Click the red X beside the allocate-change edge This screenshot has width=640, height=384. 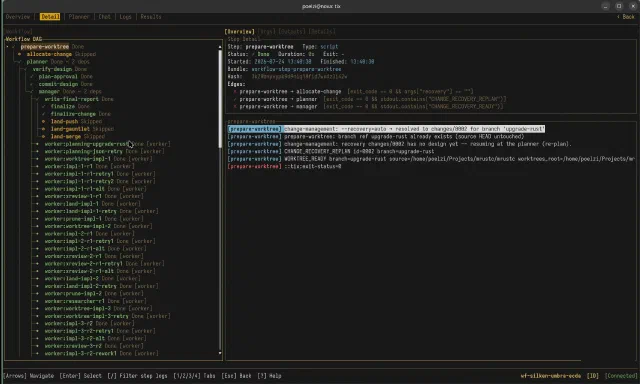[235, 91]
